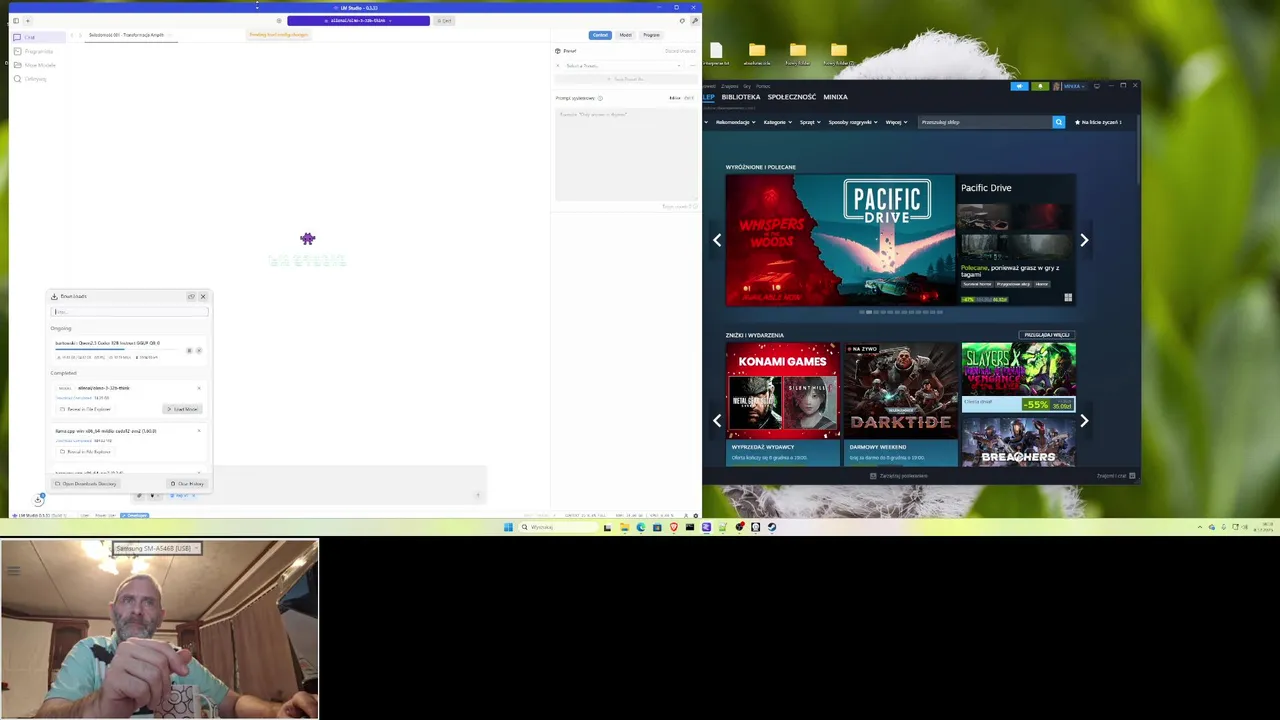Pause the Qwen2.5 Coder 32B download
The width and height of the screenshot is (1280, 720).
click(x=190, y=350)
